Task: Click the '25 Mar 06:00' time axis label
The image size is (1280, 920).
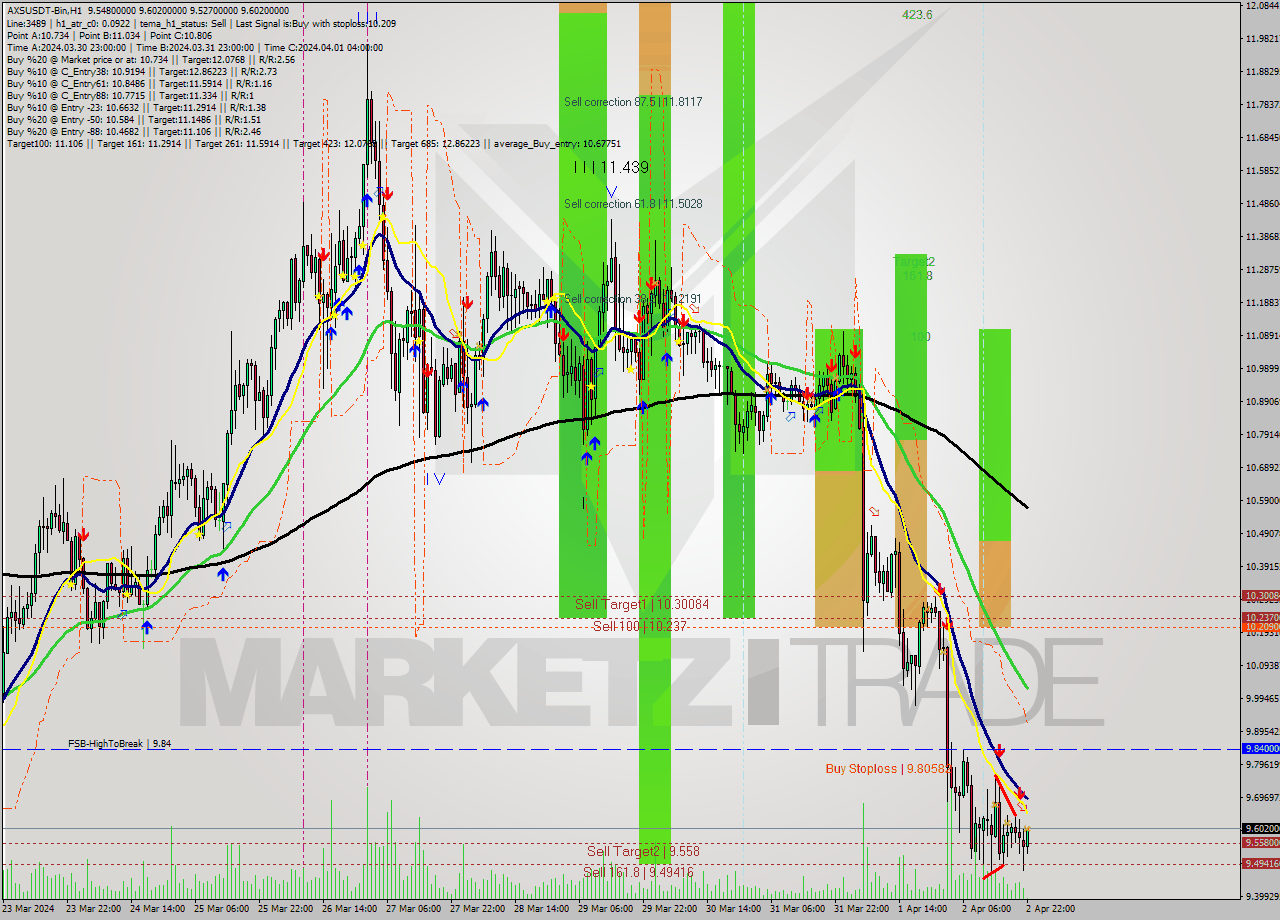Action: click(x=222, y=909)
